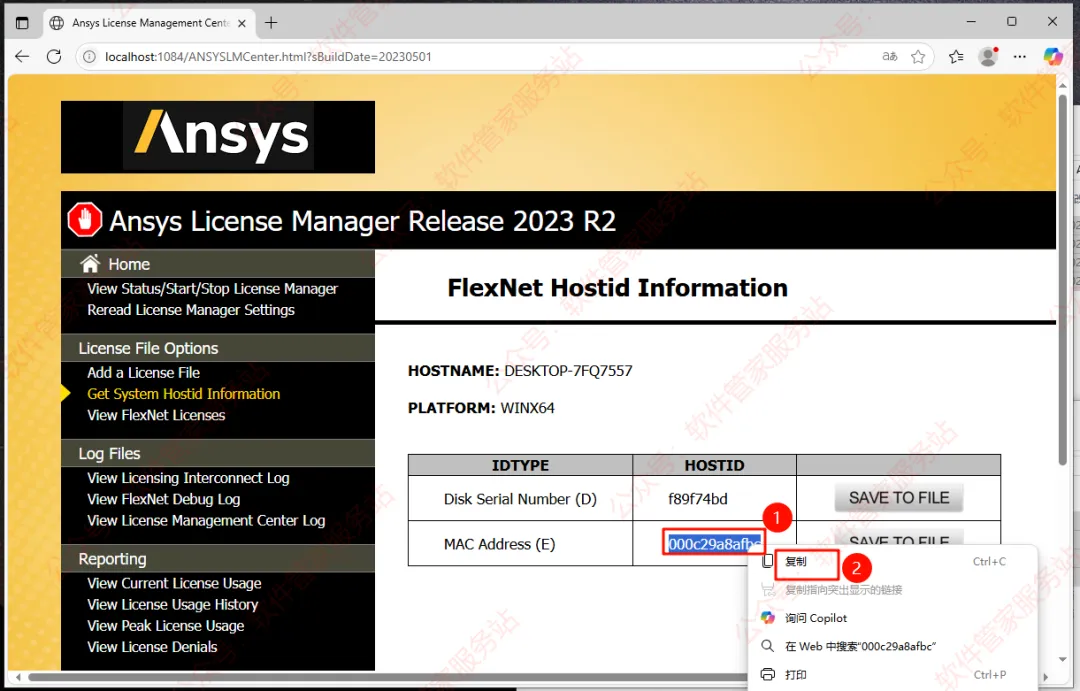The height and width of the screenshot is (691, 1080).
Task: Click the hostid value f89f74bd
Action: point(697,499)
